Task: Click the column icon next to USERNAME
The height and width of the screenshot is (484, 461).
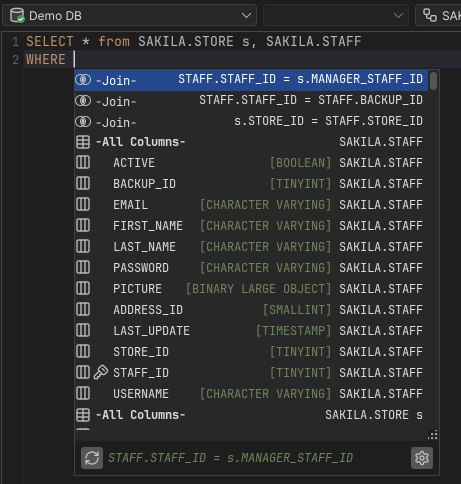Action: [83, 393]
